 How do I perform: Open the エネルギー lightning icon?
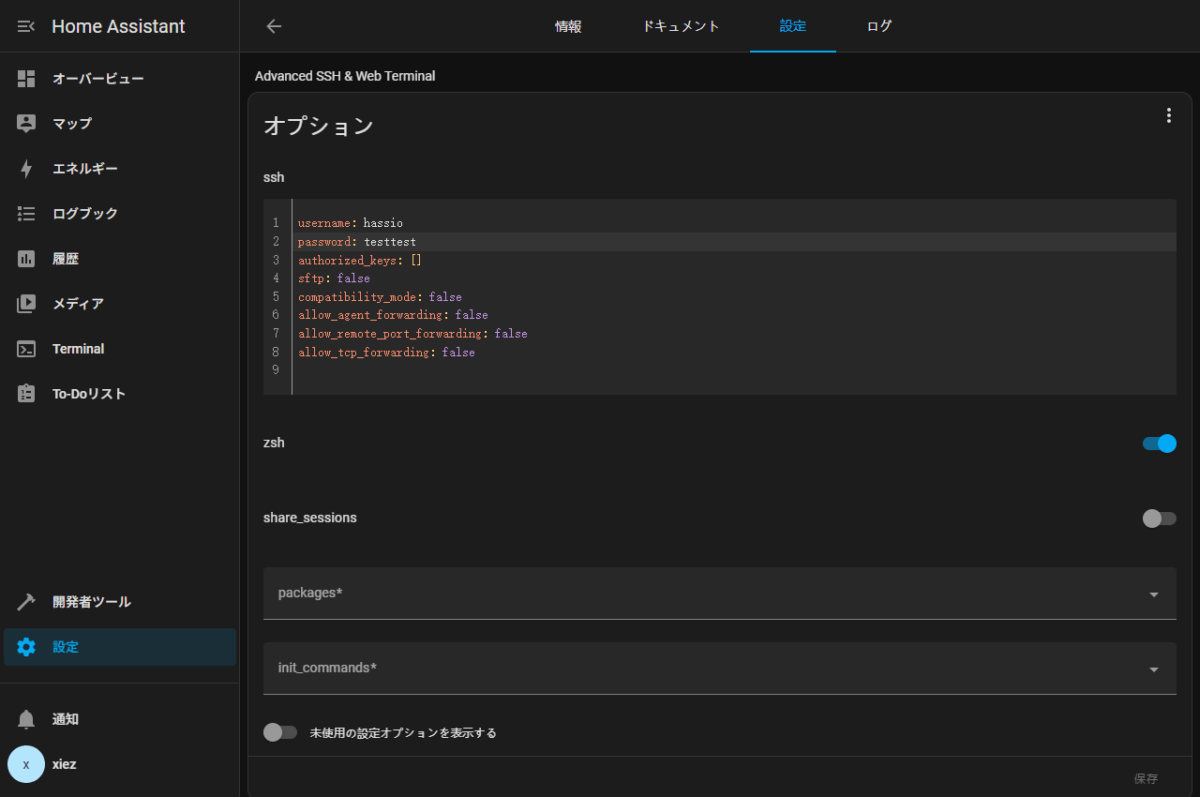click(26, 168)
